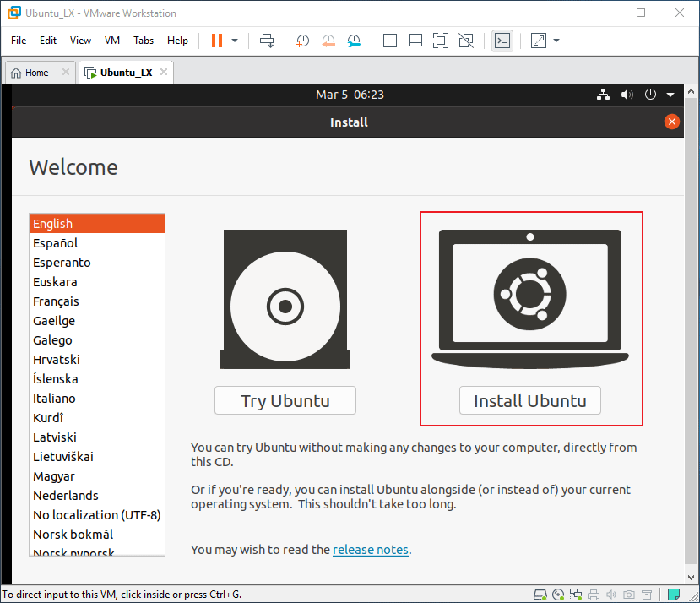Click the sound card status bar icon
700x603 pixels.
coord(611,595)
